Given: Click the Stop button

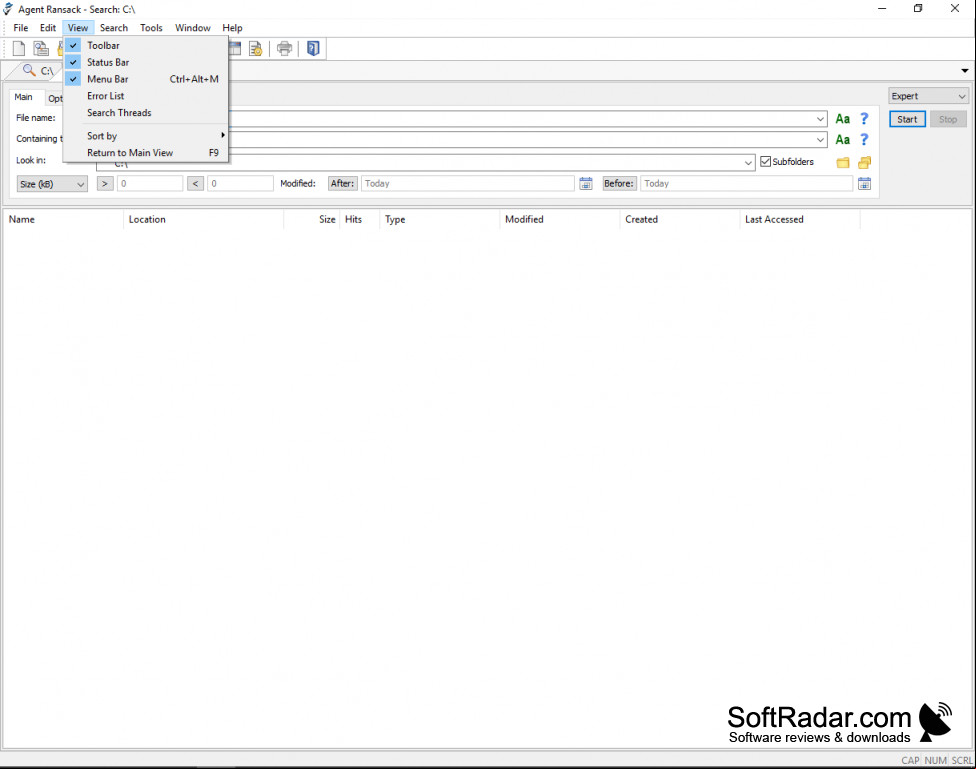Looking at the screenshot, I should click(948, 120).
